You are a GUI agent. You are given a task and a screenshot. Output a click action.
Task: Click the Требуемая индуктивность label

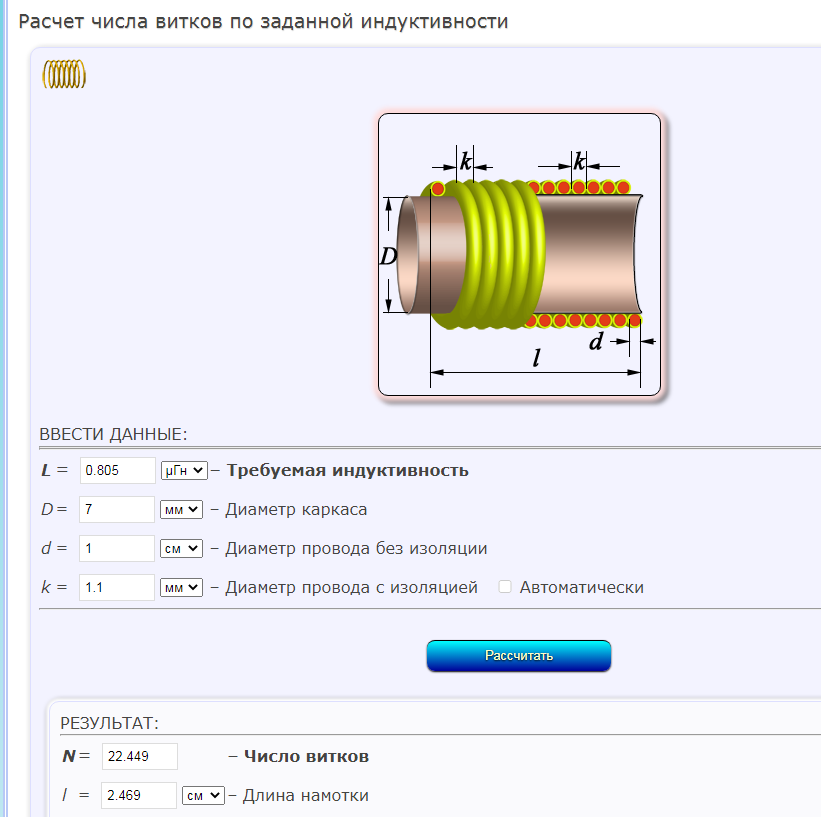[348, 470]
